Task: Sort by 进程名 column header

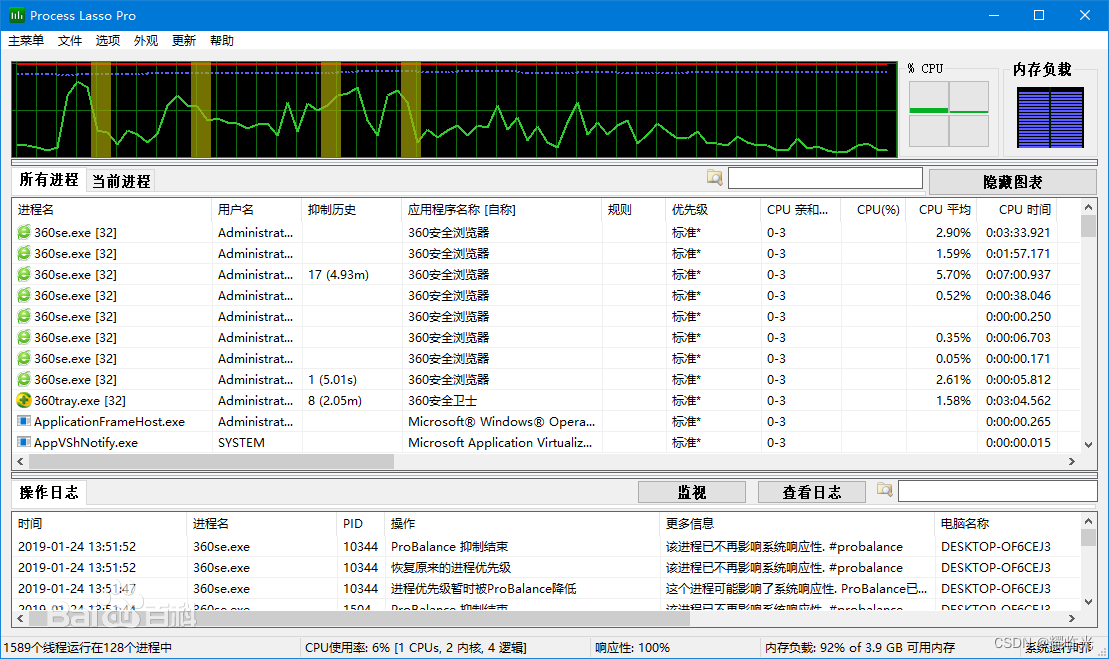Action: [112, 209]
